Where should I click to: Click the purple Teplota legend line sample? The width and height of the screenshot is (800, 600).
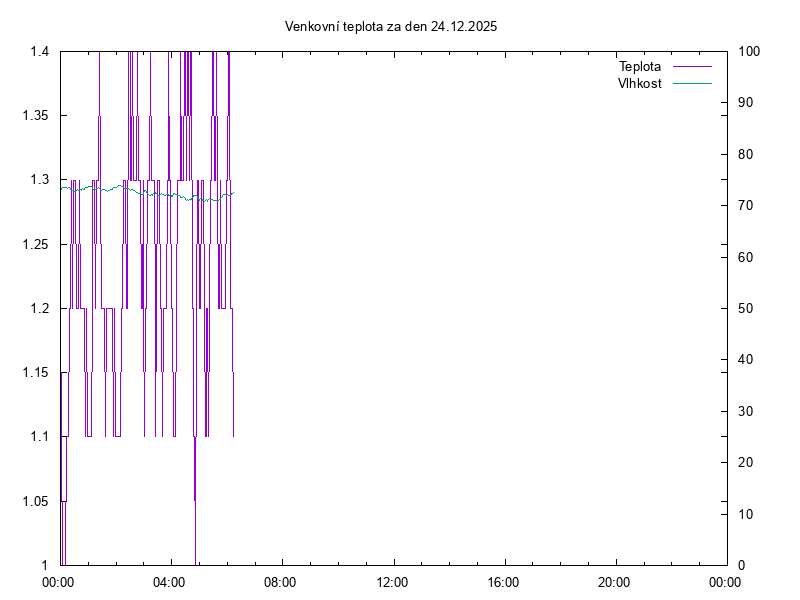[x=692, y=66]
